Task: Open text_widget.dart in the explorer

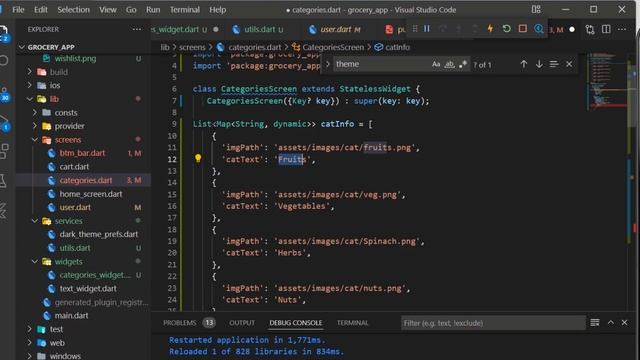Action: tap(88, 289)
